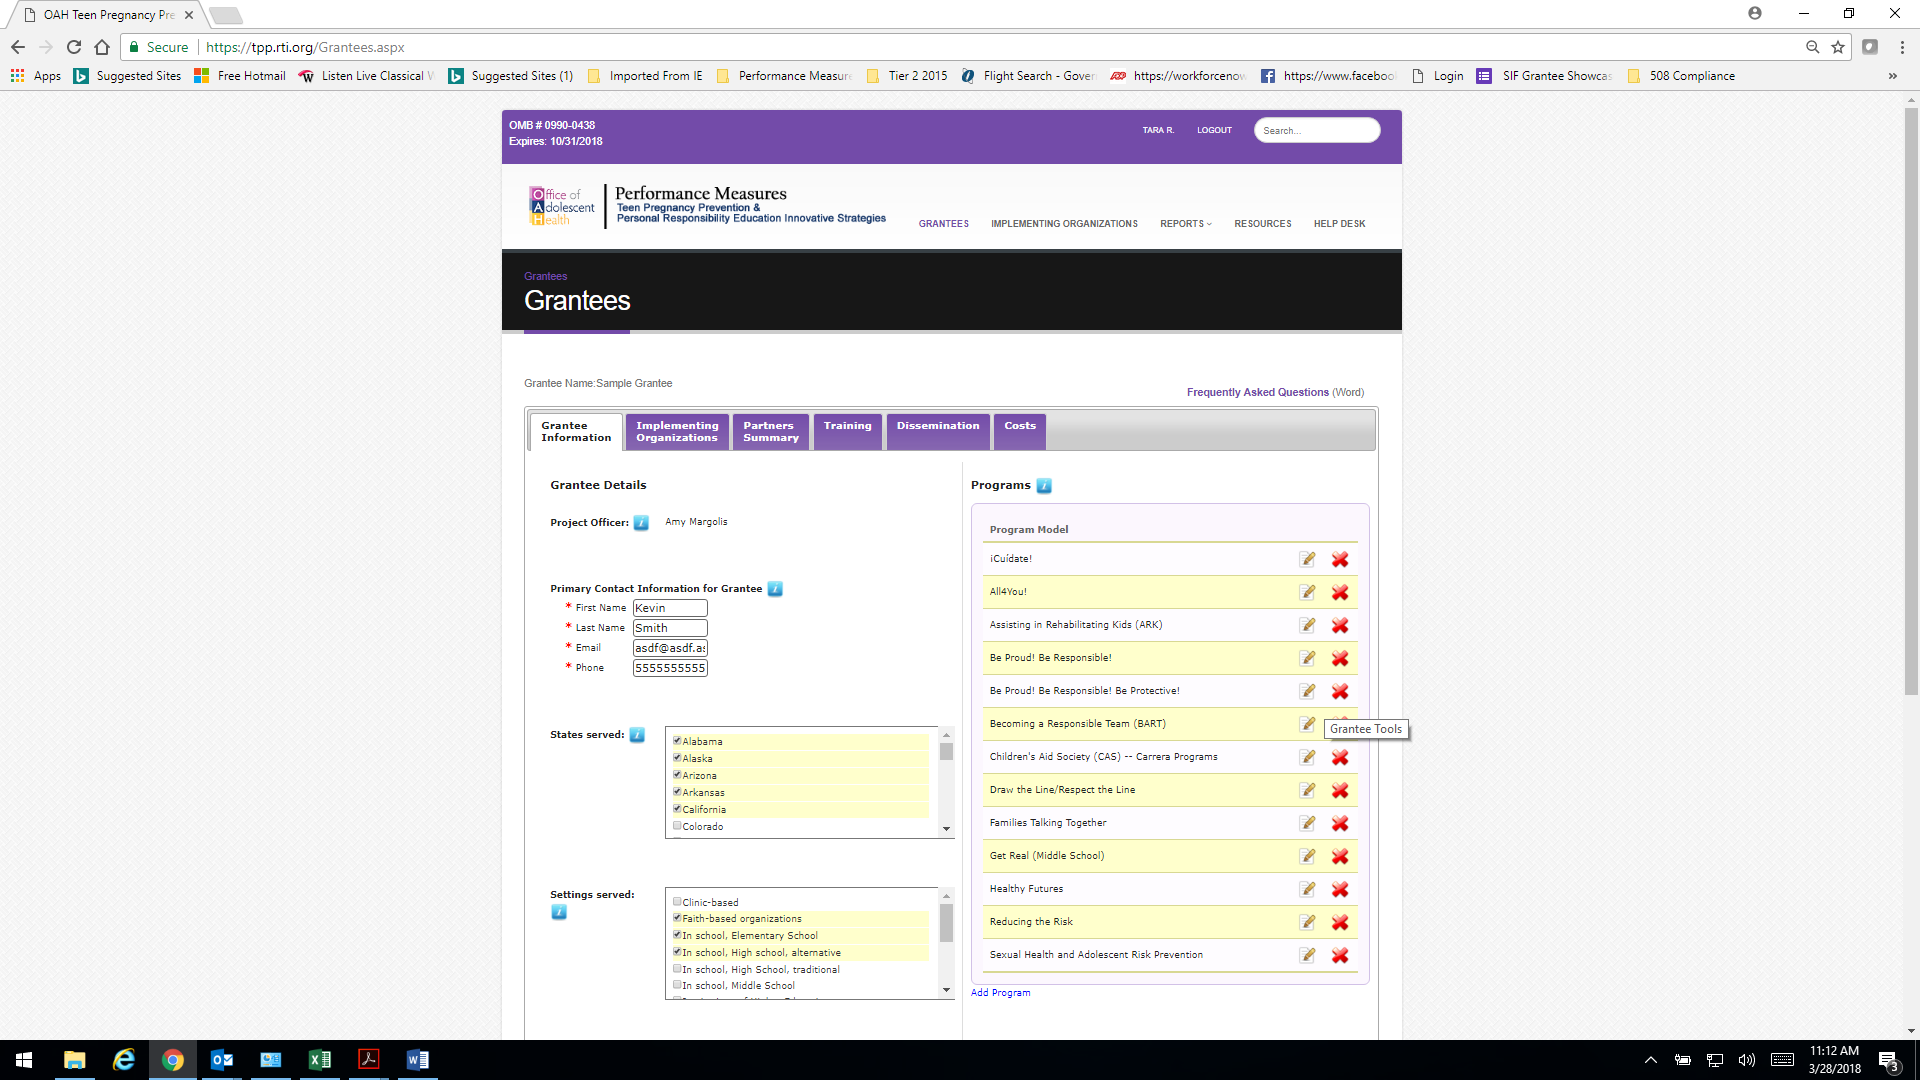The height and width of the screenshot is (1080, 1920).
Task: Click the Settings served list down arrow
Action: click(946, 990)
